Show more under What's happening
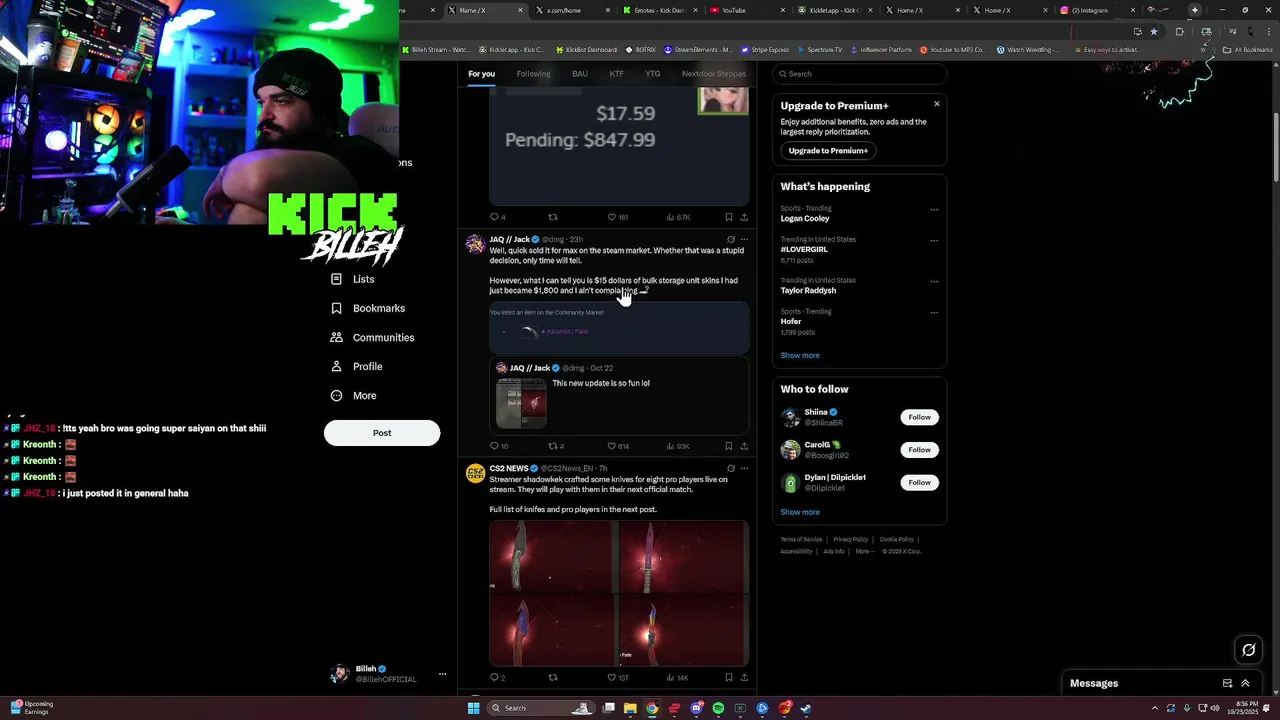The width and height of the screenshot is (1280, 720). [x=800, y=356]
